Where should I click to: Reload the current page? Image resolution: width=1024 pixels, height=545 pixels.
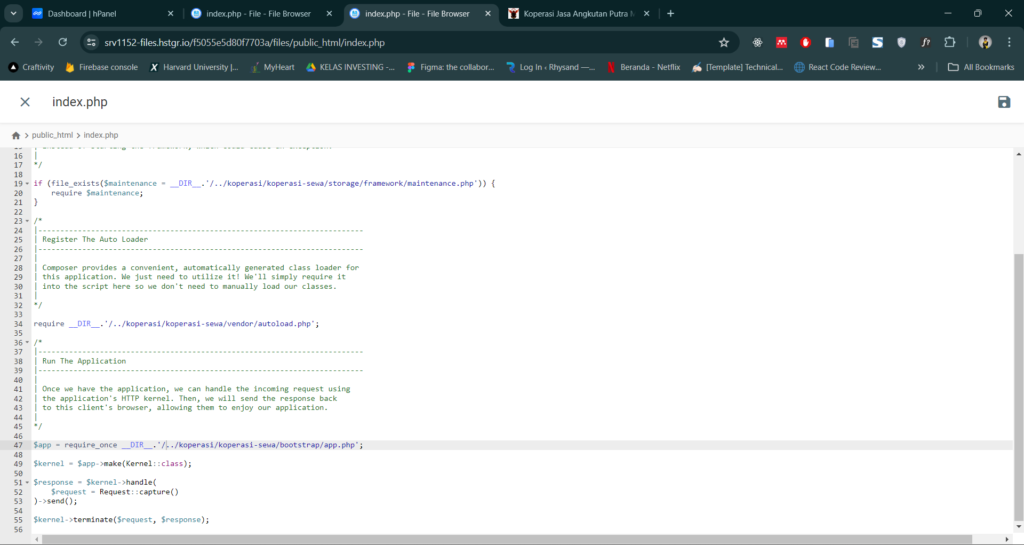(63, 42)
